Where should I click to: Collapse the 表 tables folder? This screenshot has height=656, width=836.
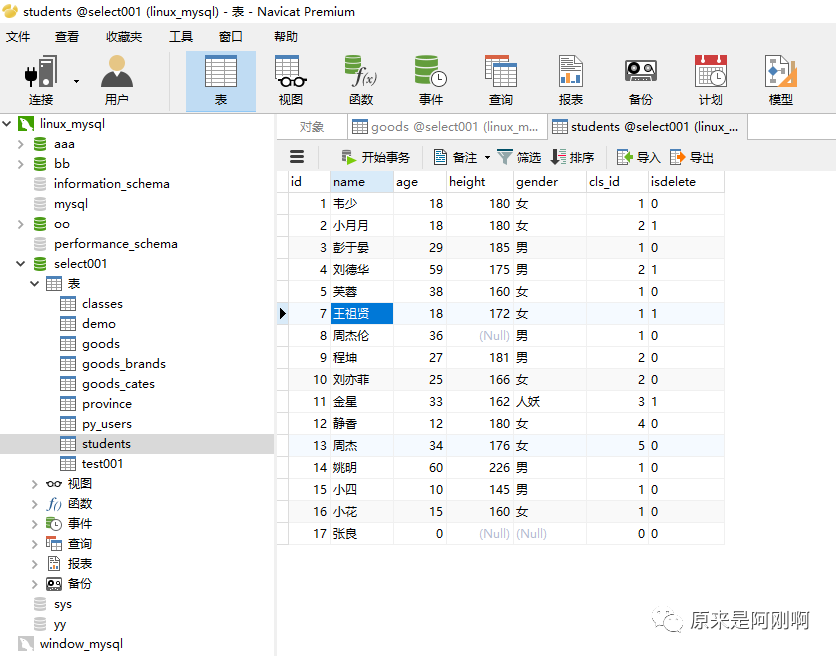pyautogui.click(x=35, y=284)
